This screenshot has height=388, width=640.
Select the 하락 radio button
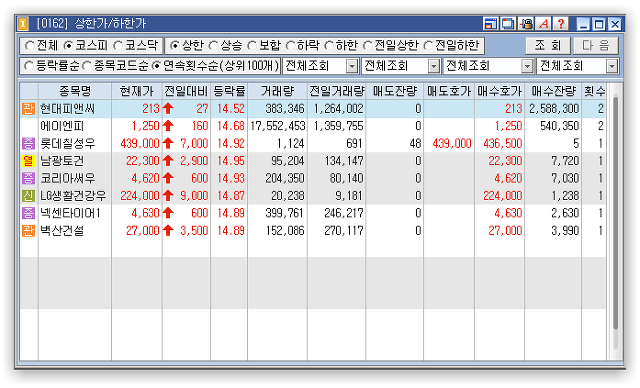pyautogui.click(x=290, y=46)
